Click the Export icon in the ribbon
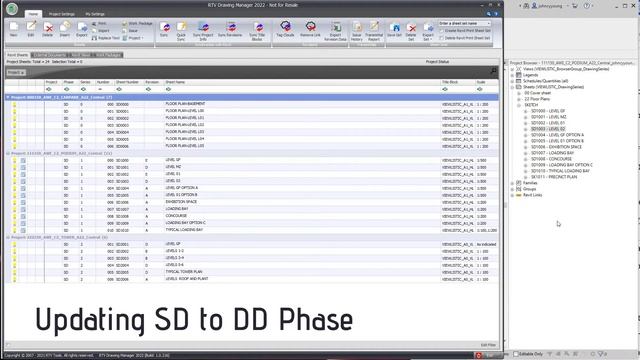Viewport: 640px width, 360px height. 82,27
